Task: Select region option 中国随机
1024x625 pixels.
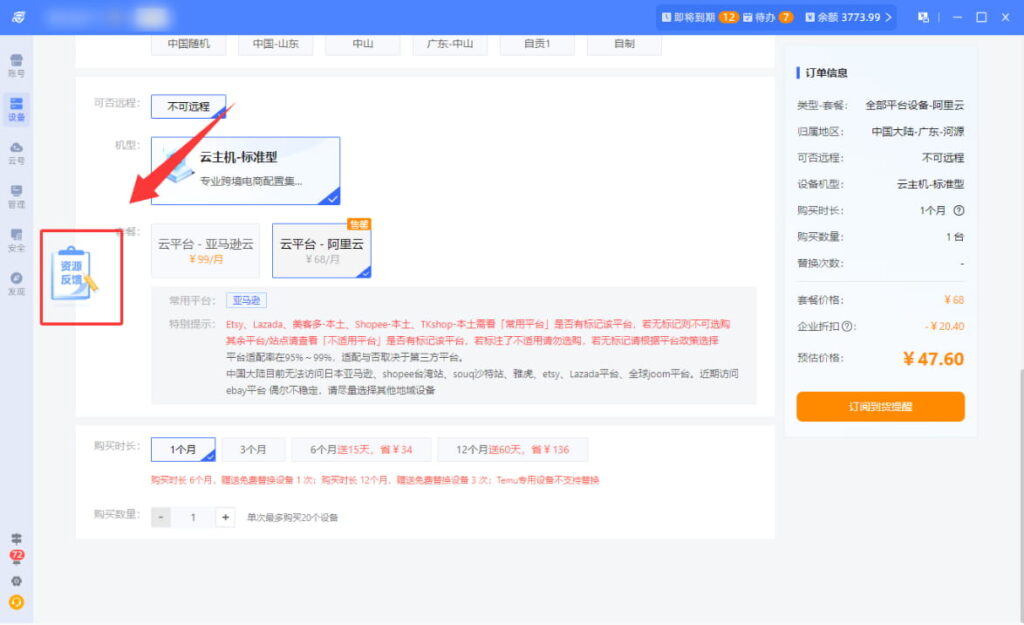Action: (x=189, y=44)
